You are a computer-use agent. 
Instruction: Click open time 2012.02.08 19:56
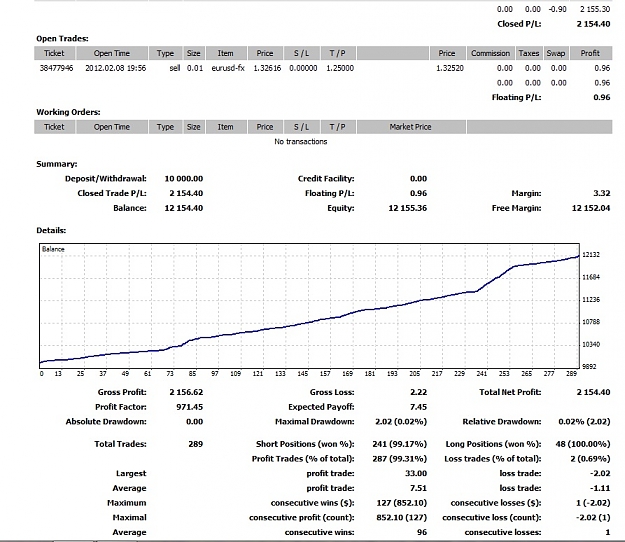coord(116,68)
